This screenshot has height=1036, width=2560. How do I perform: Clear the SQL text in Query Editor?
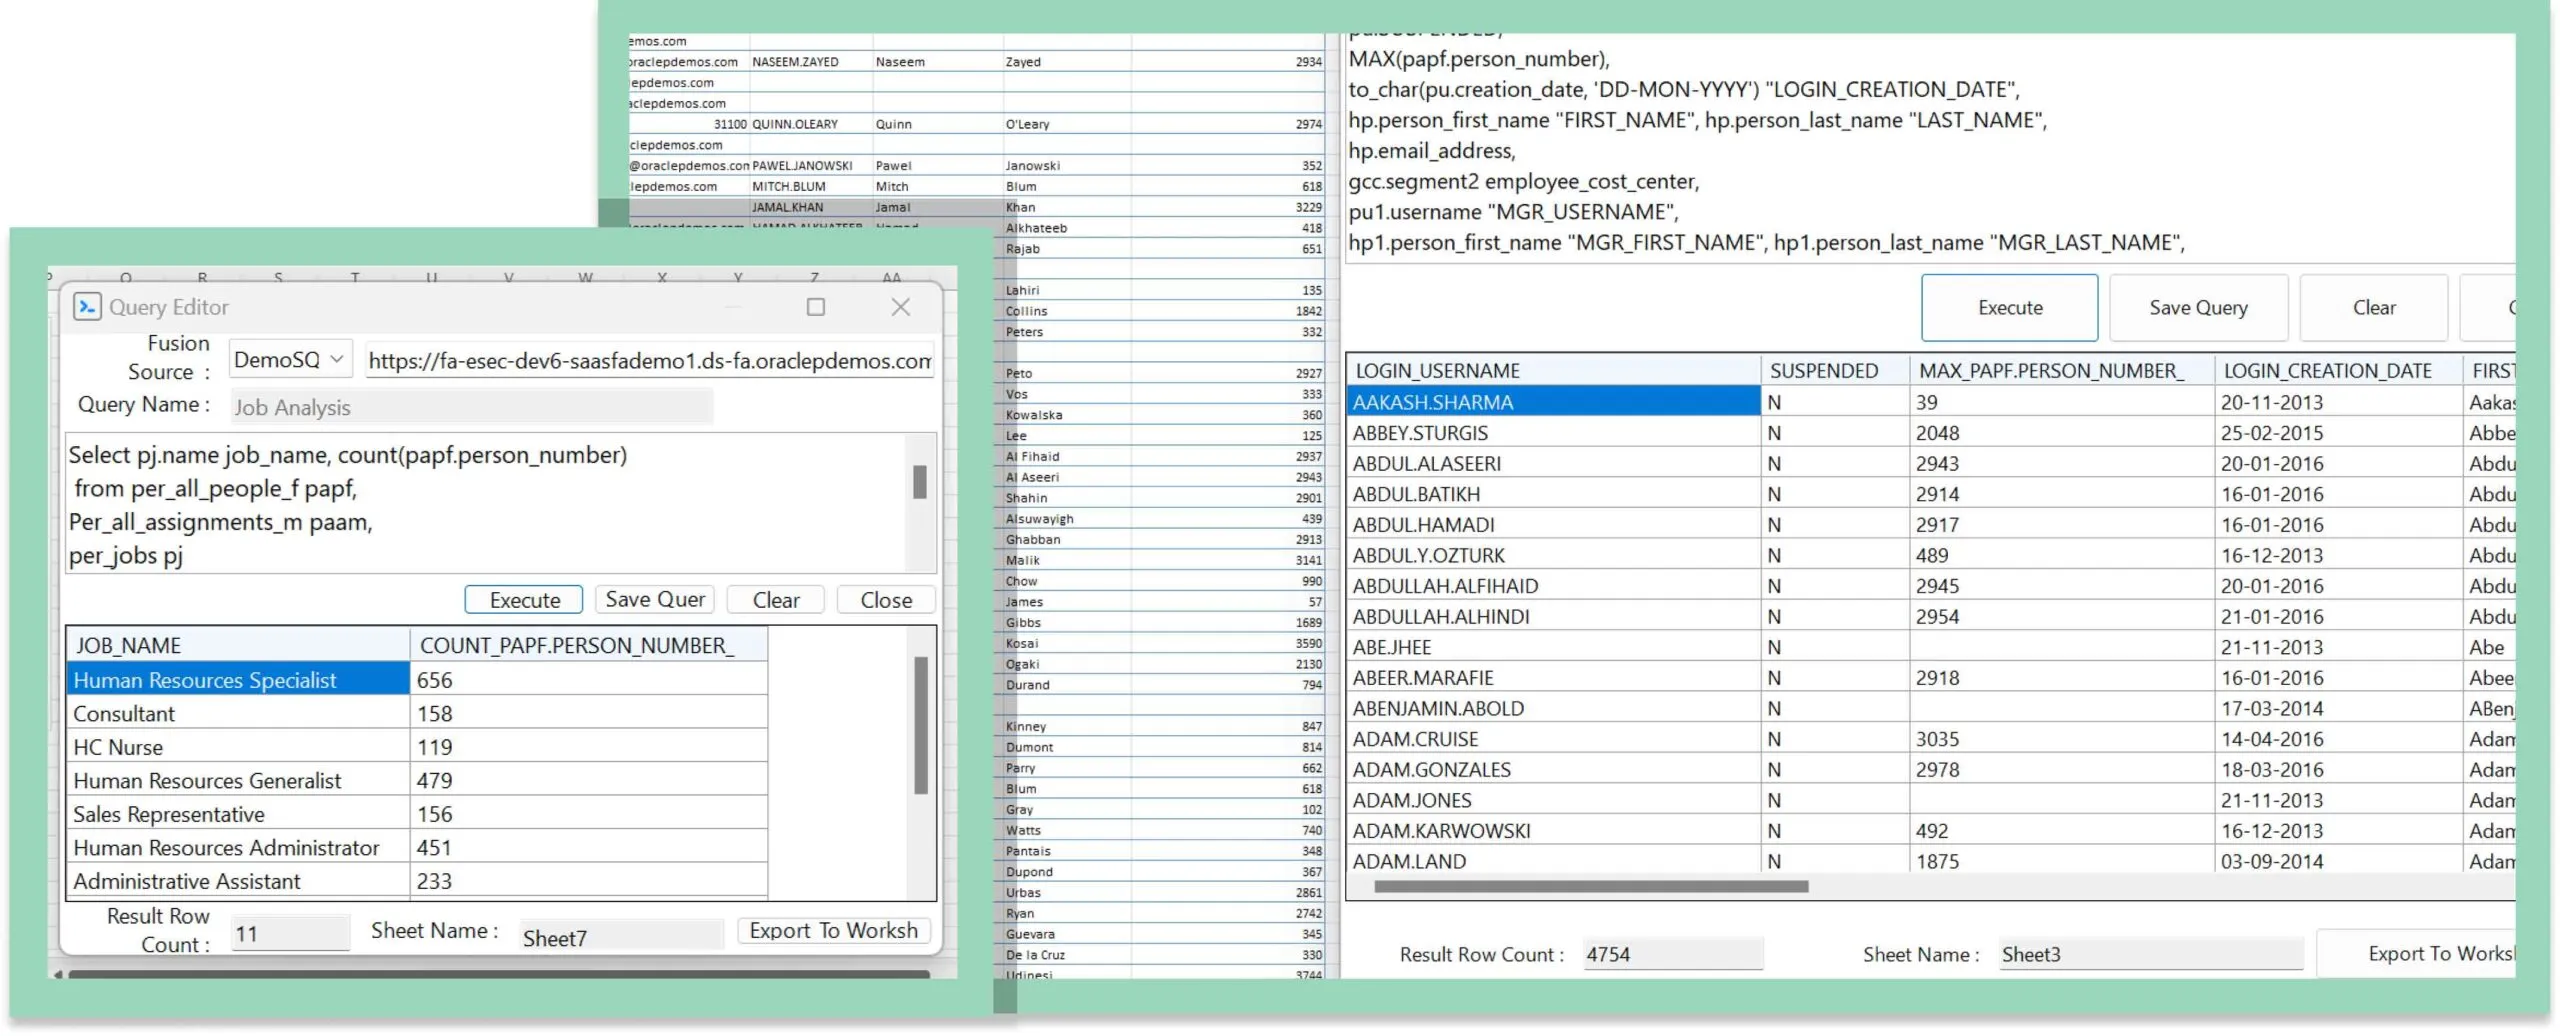[x=775, y=599]
